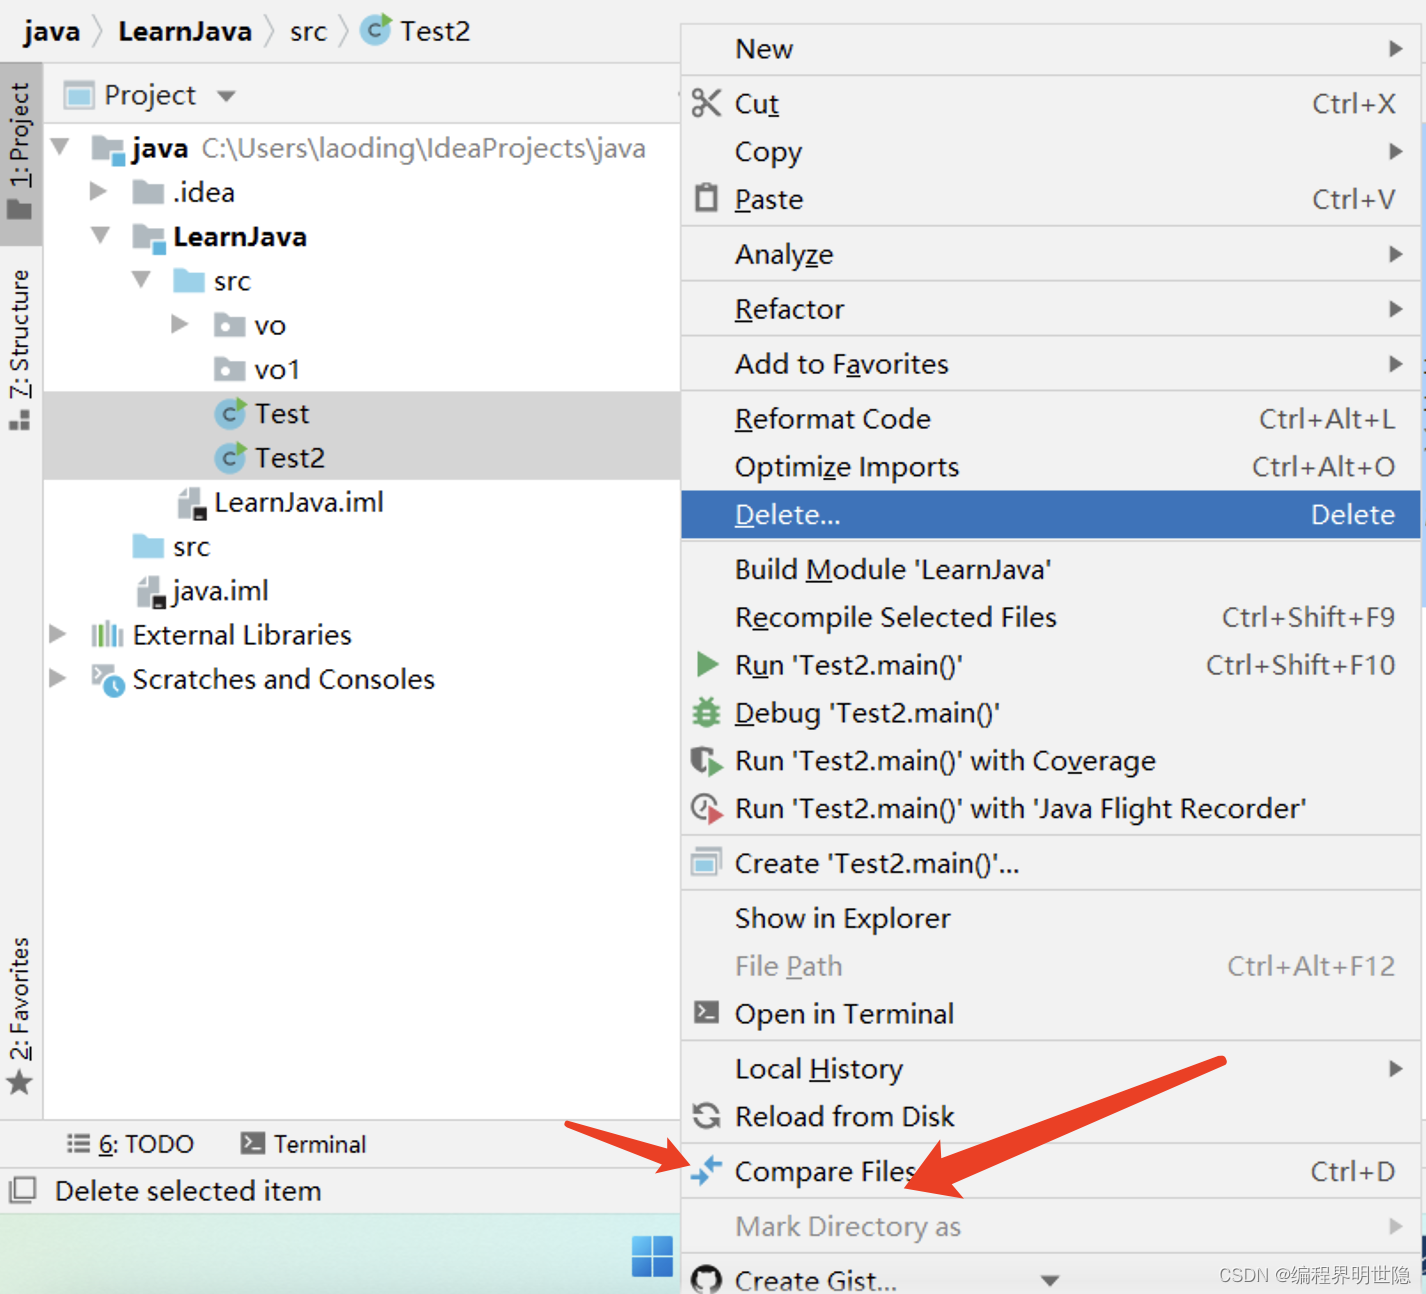The height and width of the screenshot is (1294, 1426).
Task: Choose Recompile Selected Files entry
Action: tap(1050, 617)
